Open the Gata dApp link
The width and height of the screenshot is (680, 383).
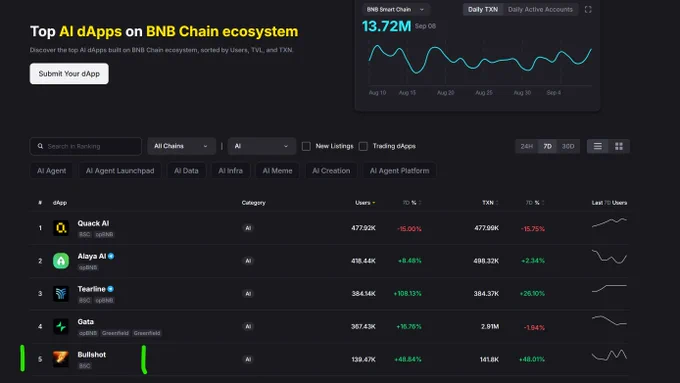click(85, 322)
